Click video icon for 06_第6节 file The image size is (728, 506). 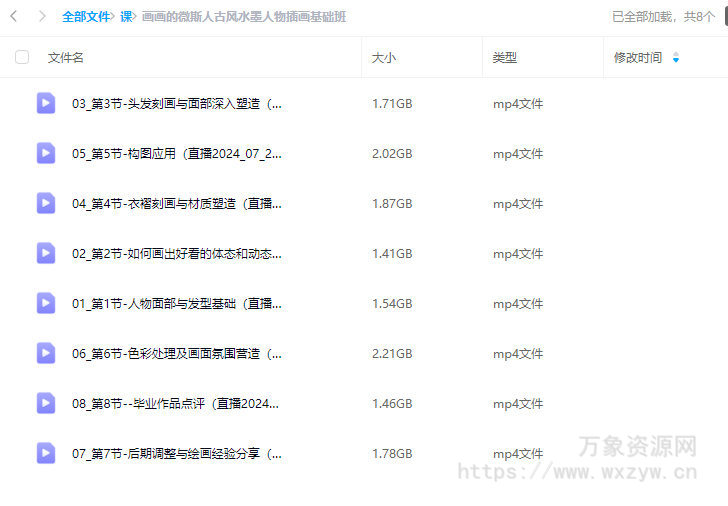(46, 353)
